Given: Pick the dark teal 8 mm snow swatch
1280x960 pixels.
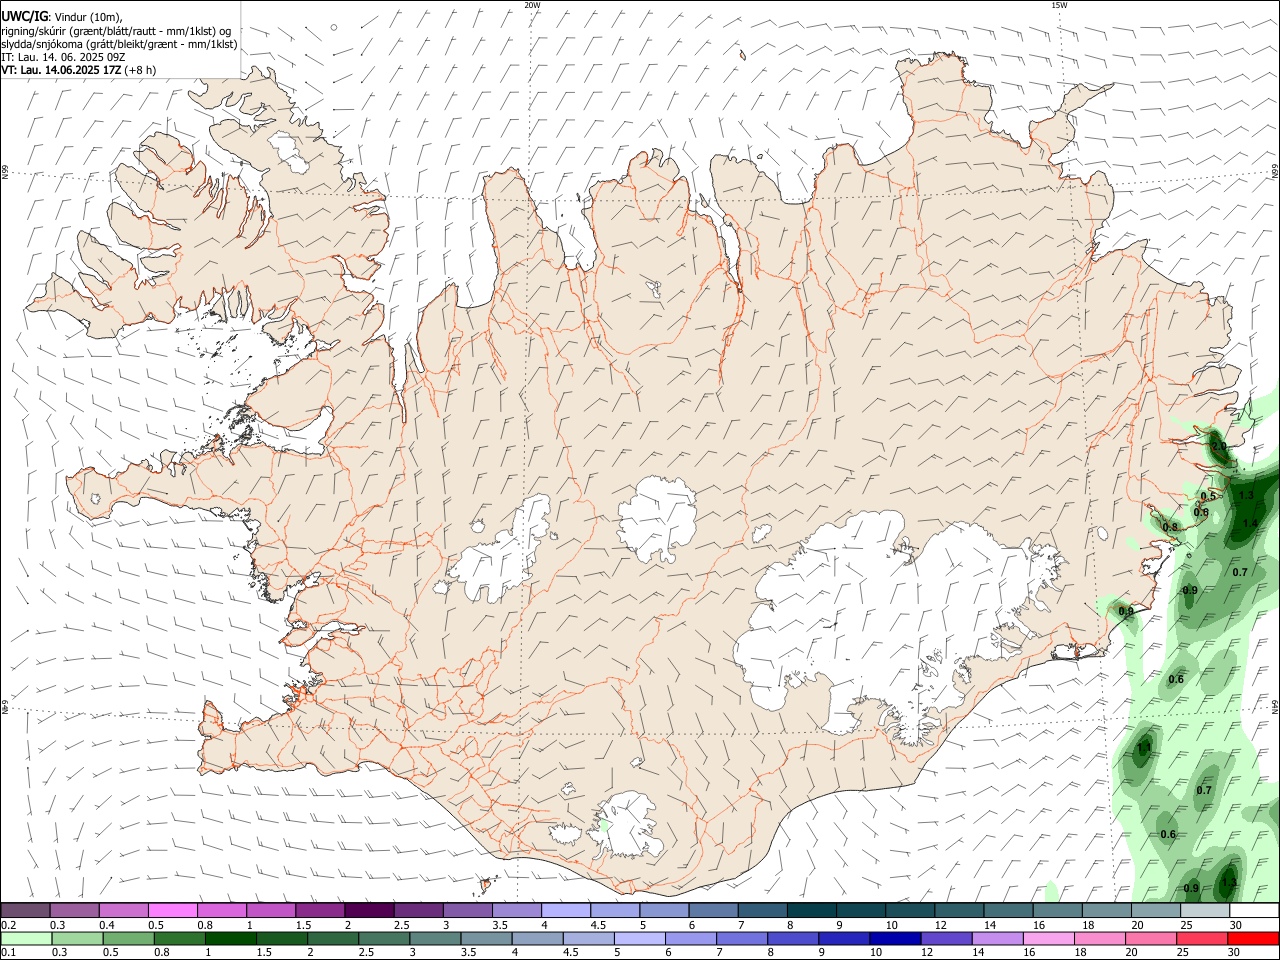Looking at the screenshot, I should [x=811, y=910].
